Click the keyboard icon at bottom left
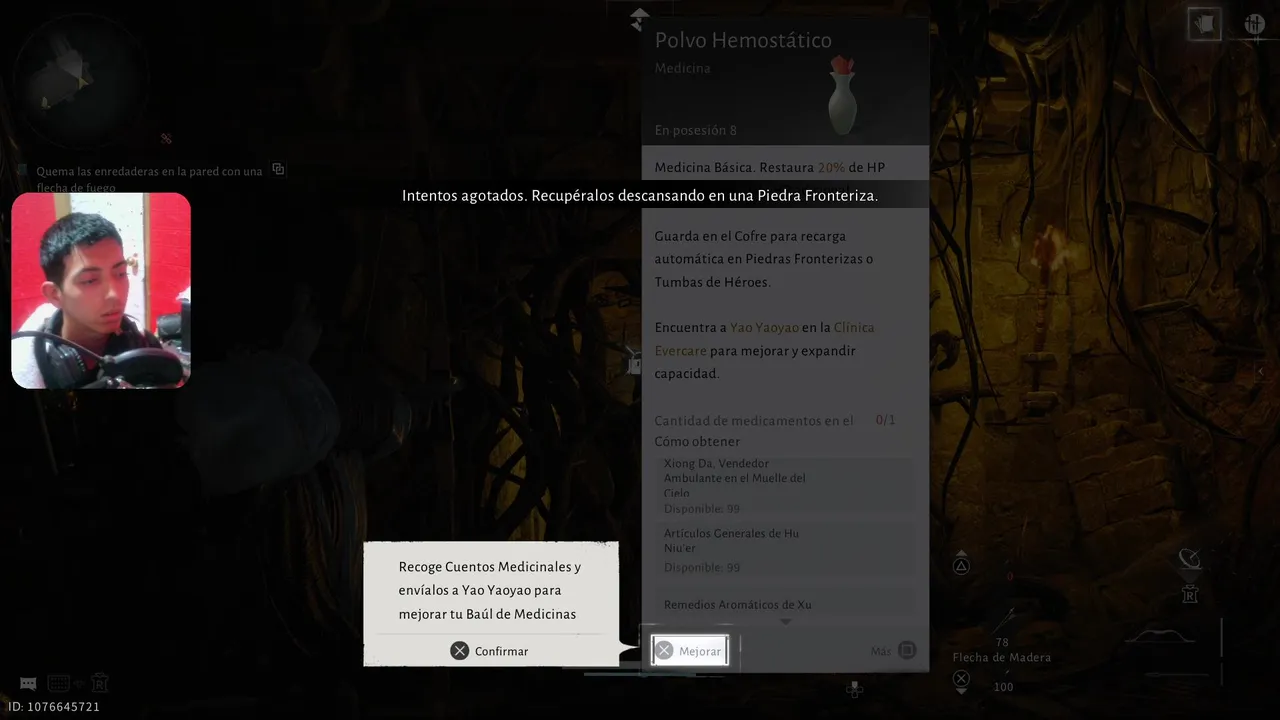 [58, 684]
